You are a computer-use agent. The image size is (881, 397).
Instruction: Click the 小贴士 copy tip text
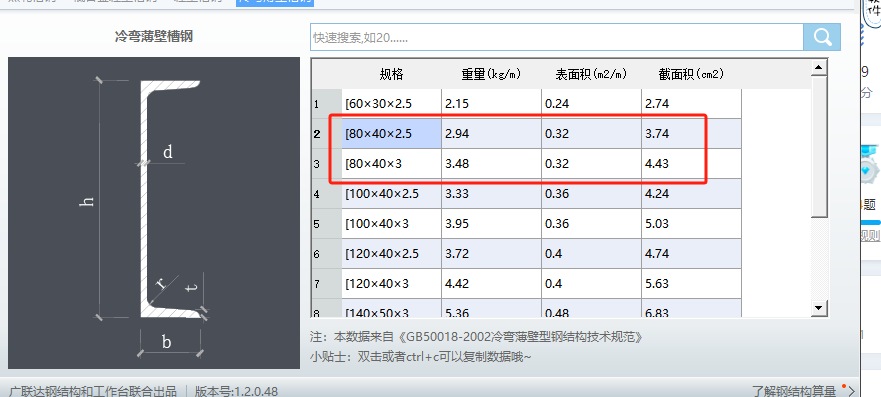coord(420,357)
